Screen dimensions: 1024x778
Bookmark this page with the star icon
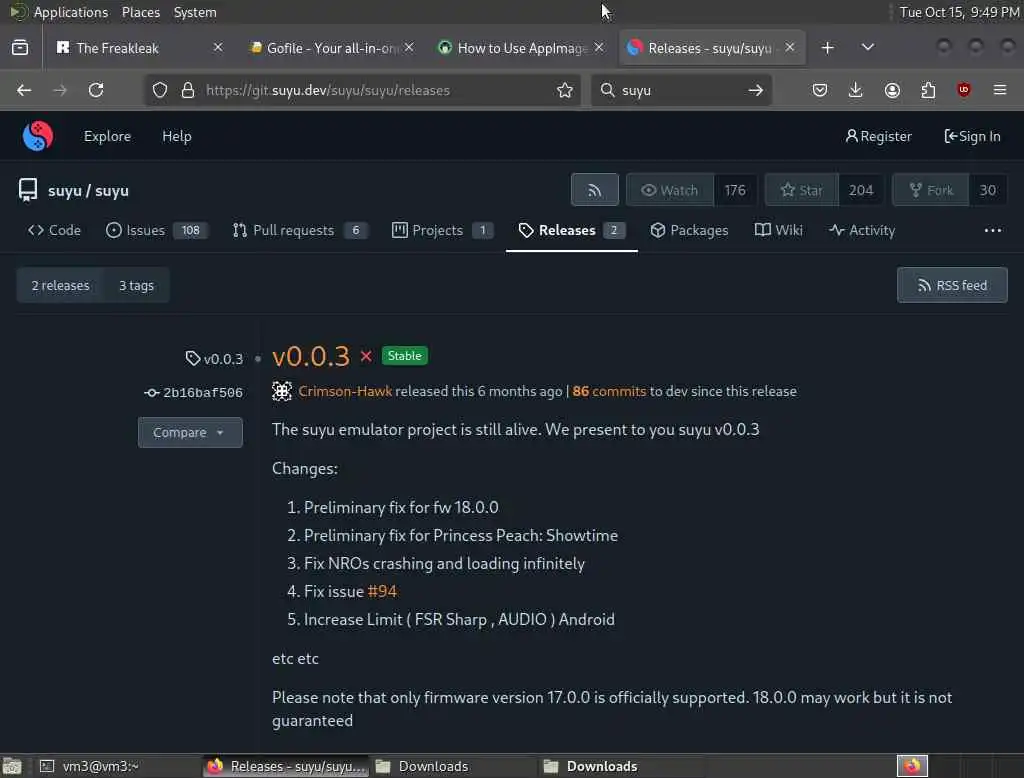click(x=565, y=90)
